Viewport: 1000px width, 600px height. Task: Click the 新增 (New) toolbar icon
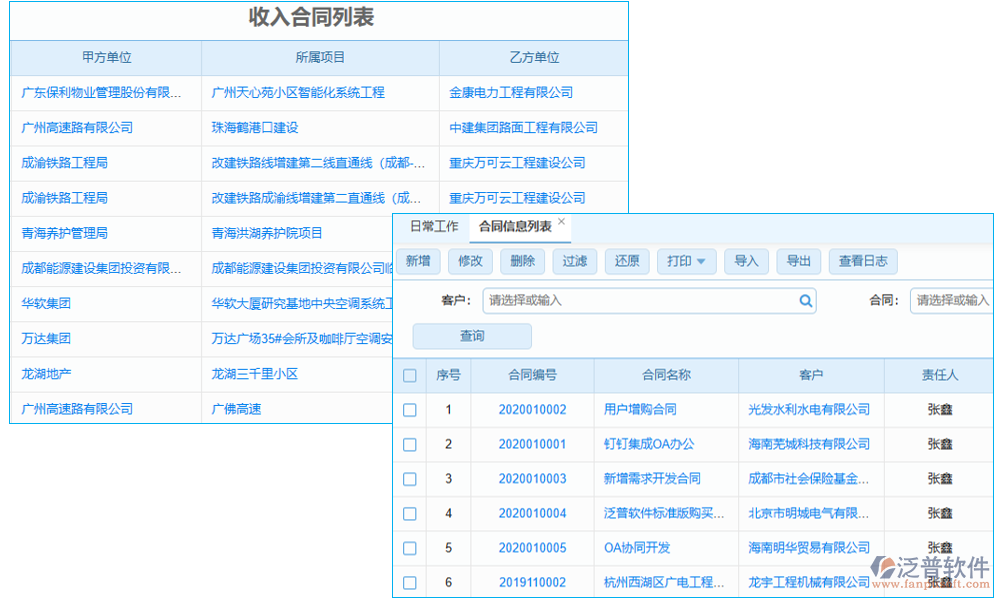(418, 261)
